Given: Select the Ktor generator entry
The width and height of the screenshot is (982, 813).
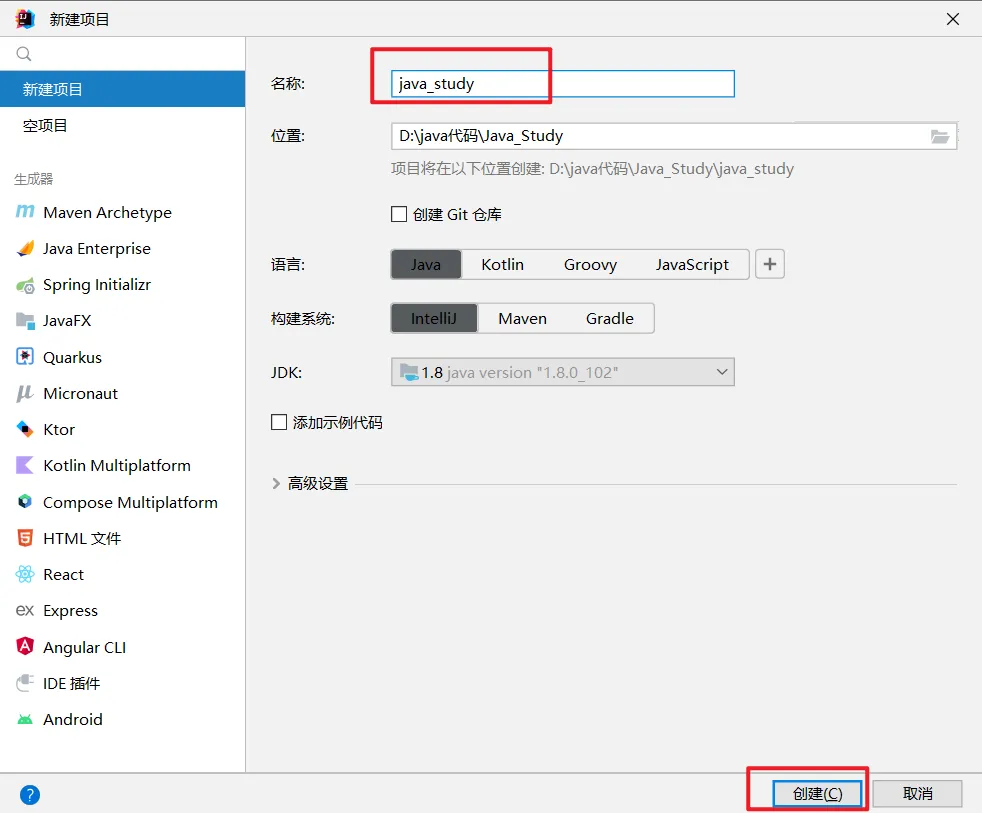Looking at the screenshot, I should point(123,429).
